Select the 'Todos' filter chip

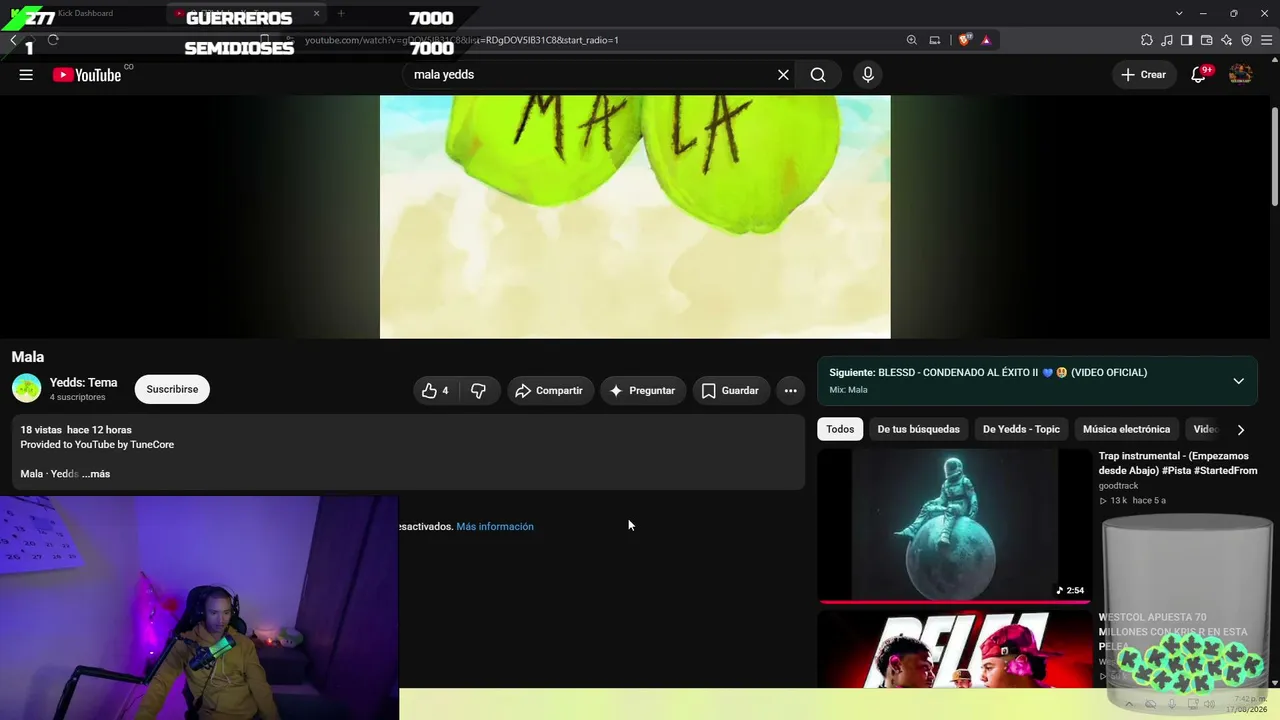coord(840,430)
